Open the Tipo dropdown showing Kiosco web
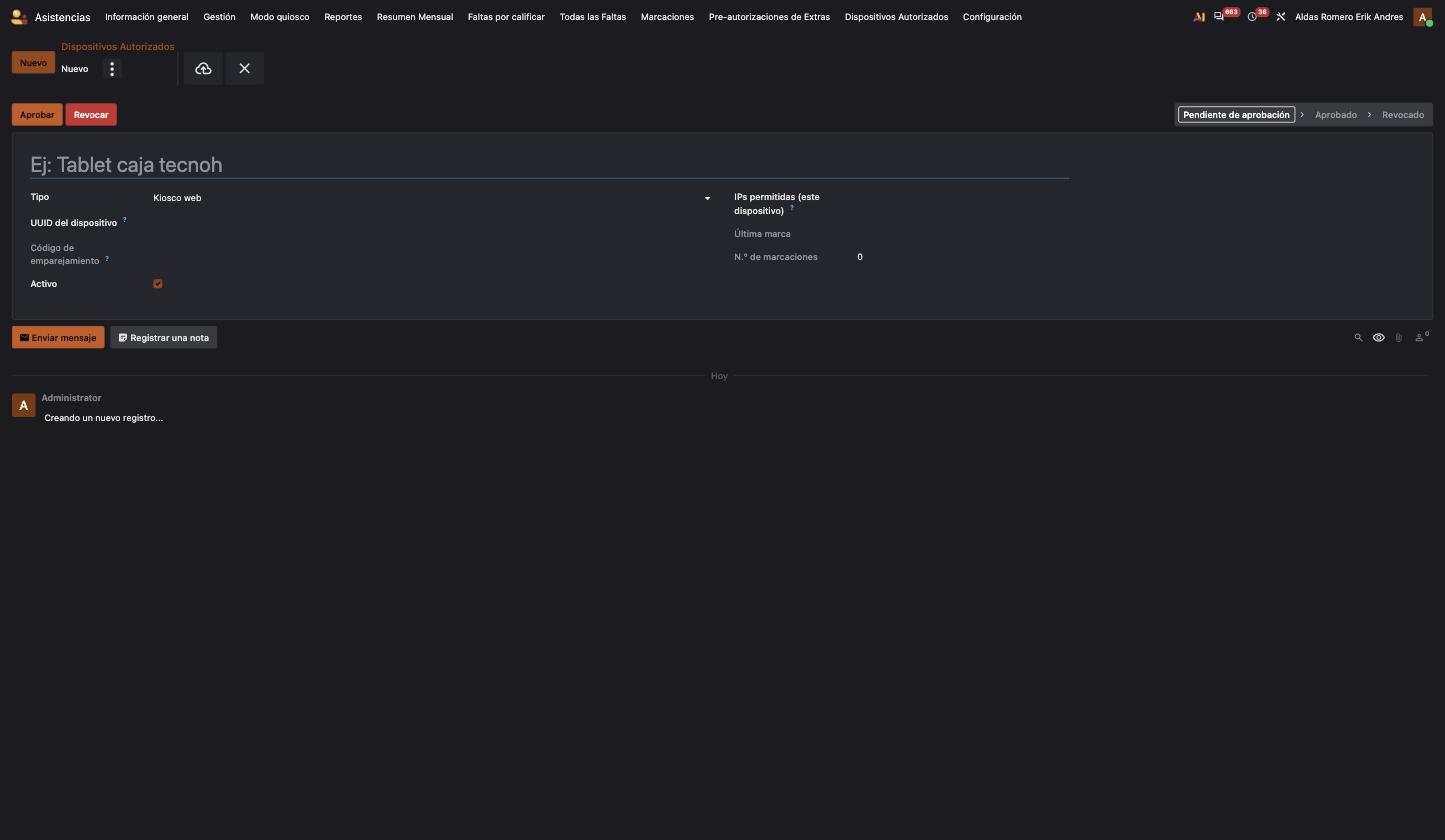The image size is (1445, 840). click(432, 198)
